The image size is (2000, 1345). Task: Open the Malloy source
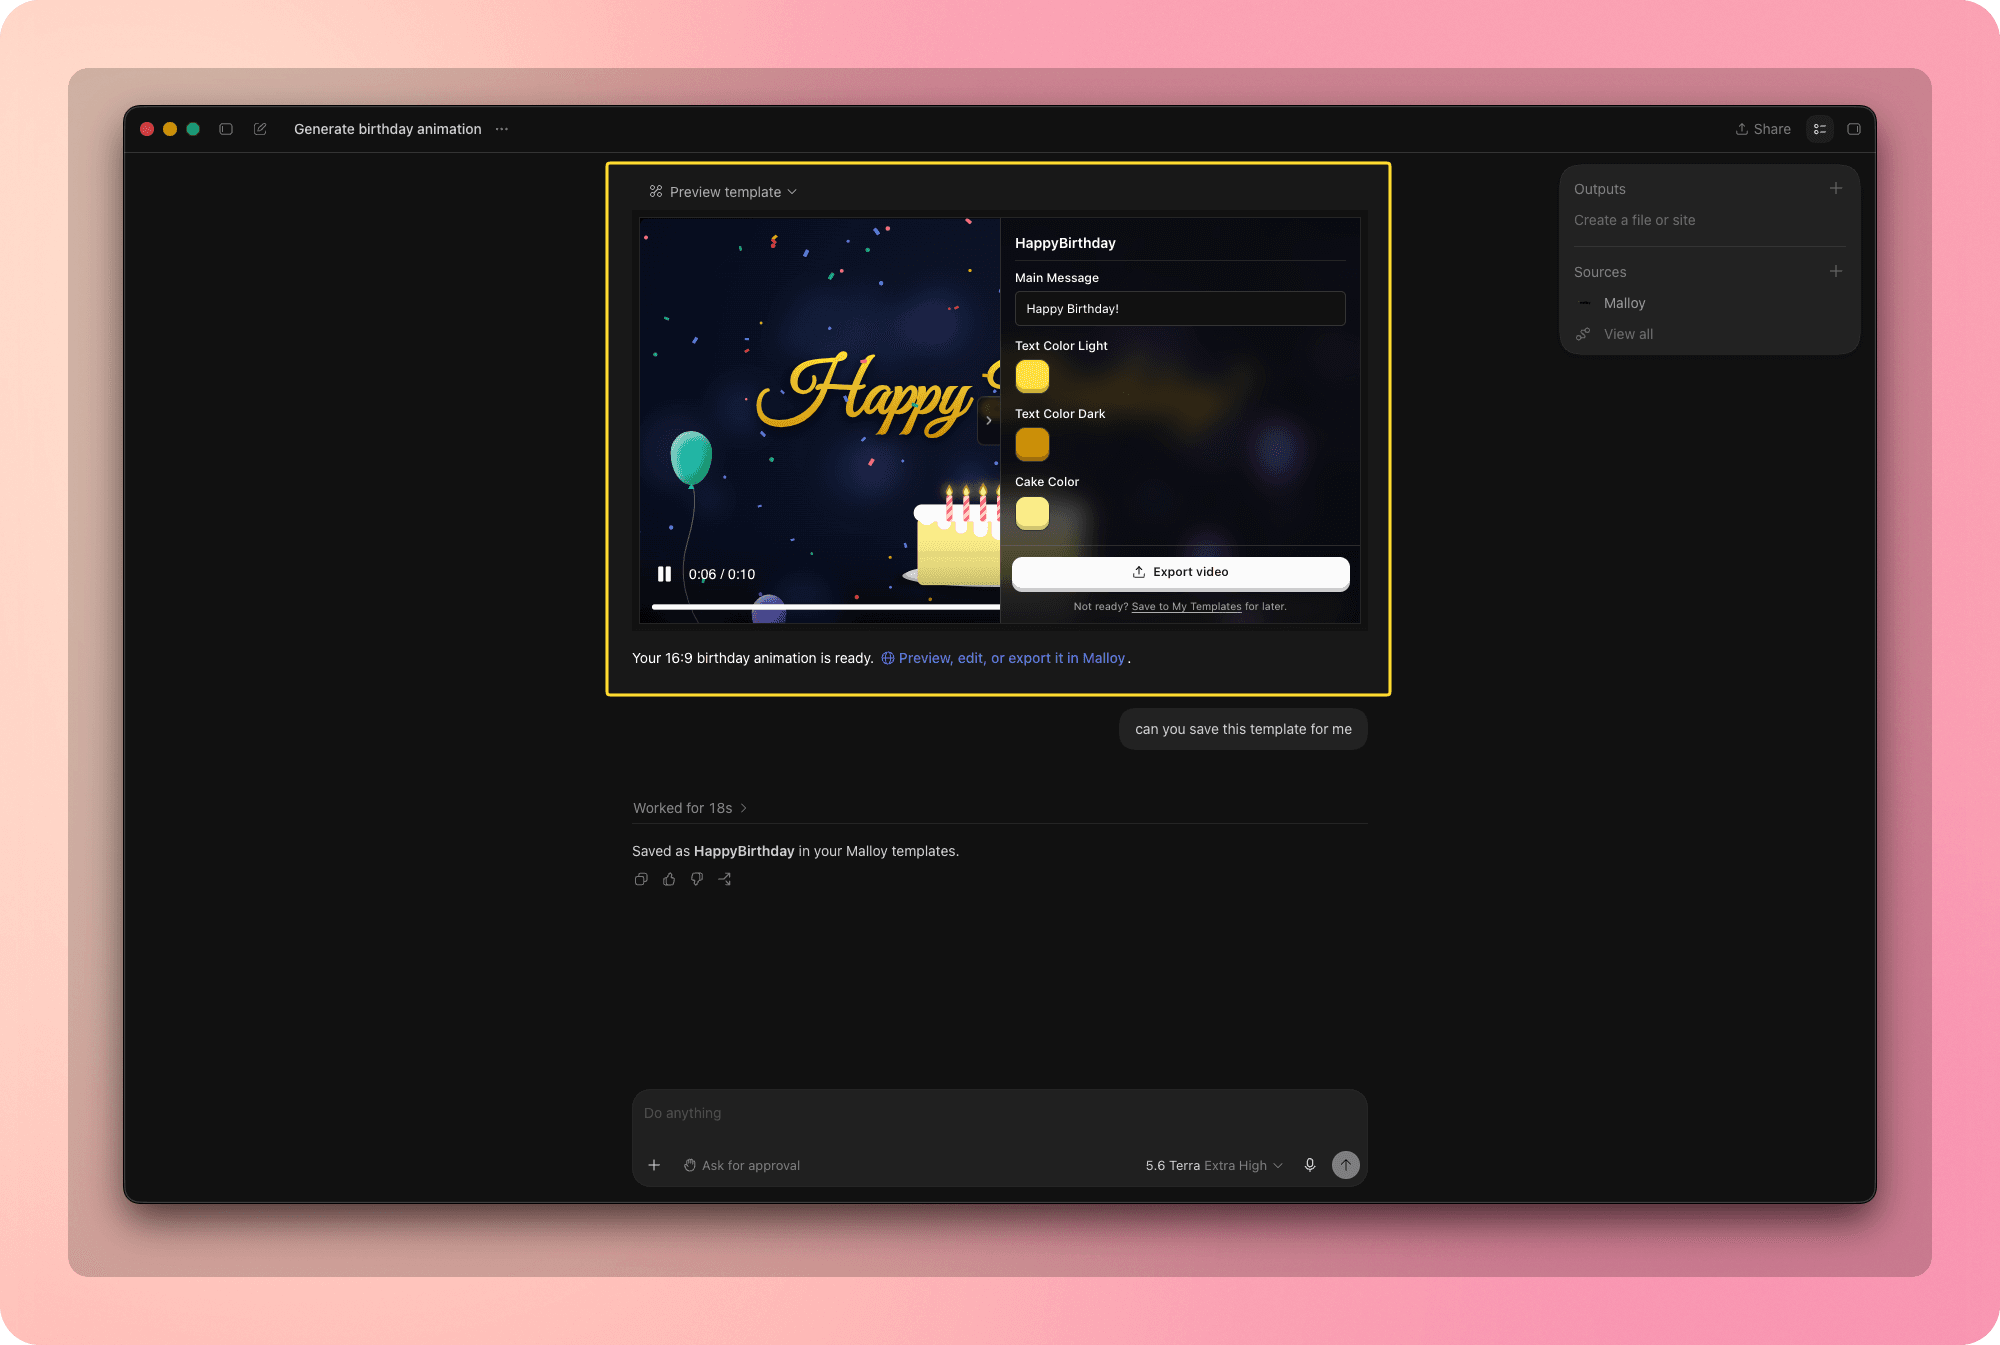click(x=1624, y=303)
